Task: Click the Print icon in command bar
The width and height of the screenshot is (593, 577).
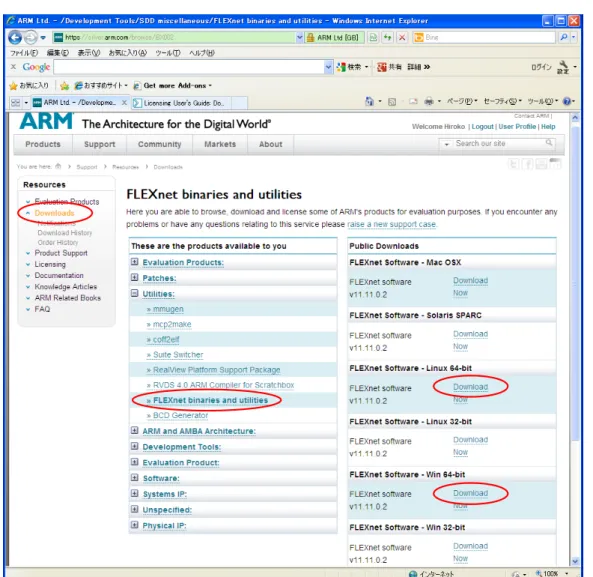Action: coord(428,101)
